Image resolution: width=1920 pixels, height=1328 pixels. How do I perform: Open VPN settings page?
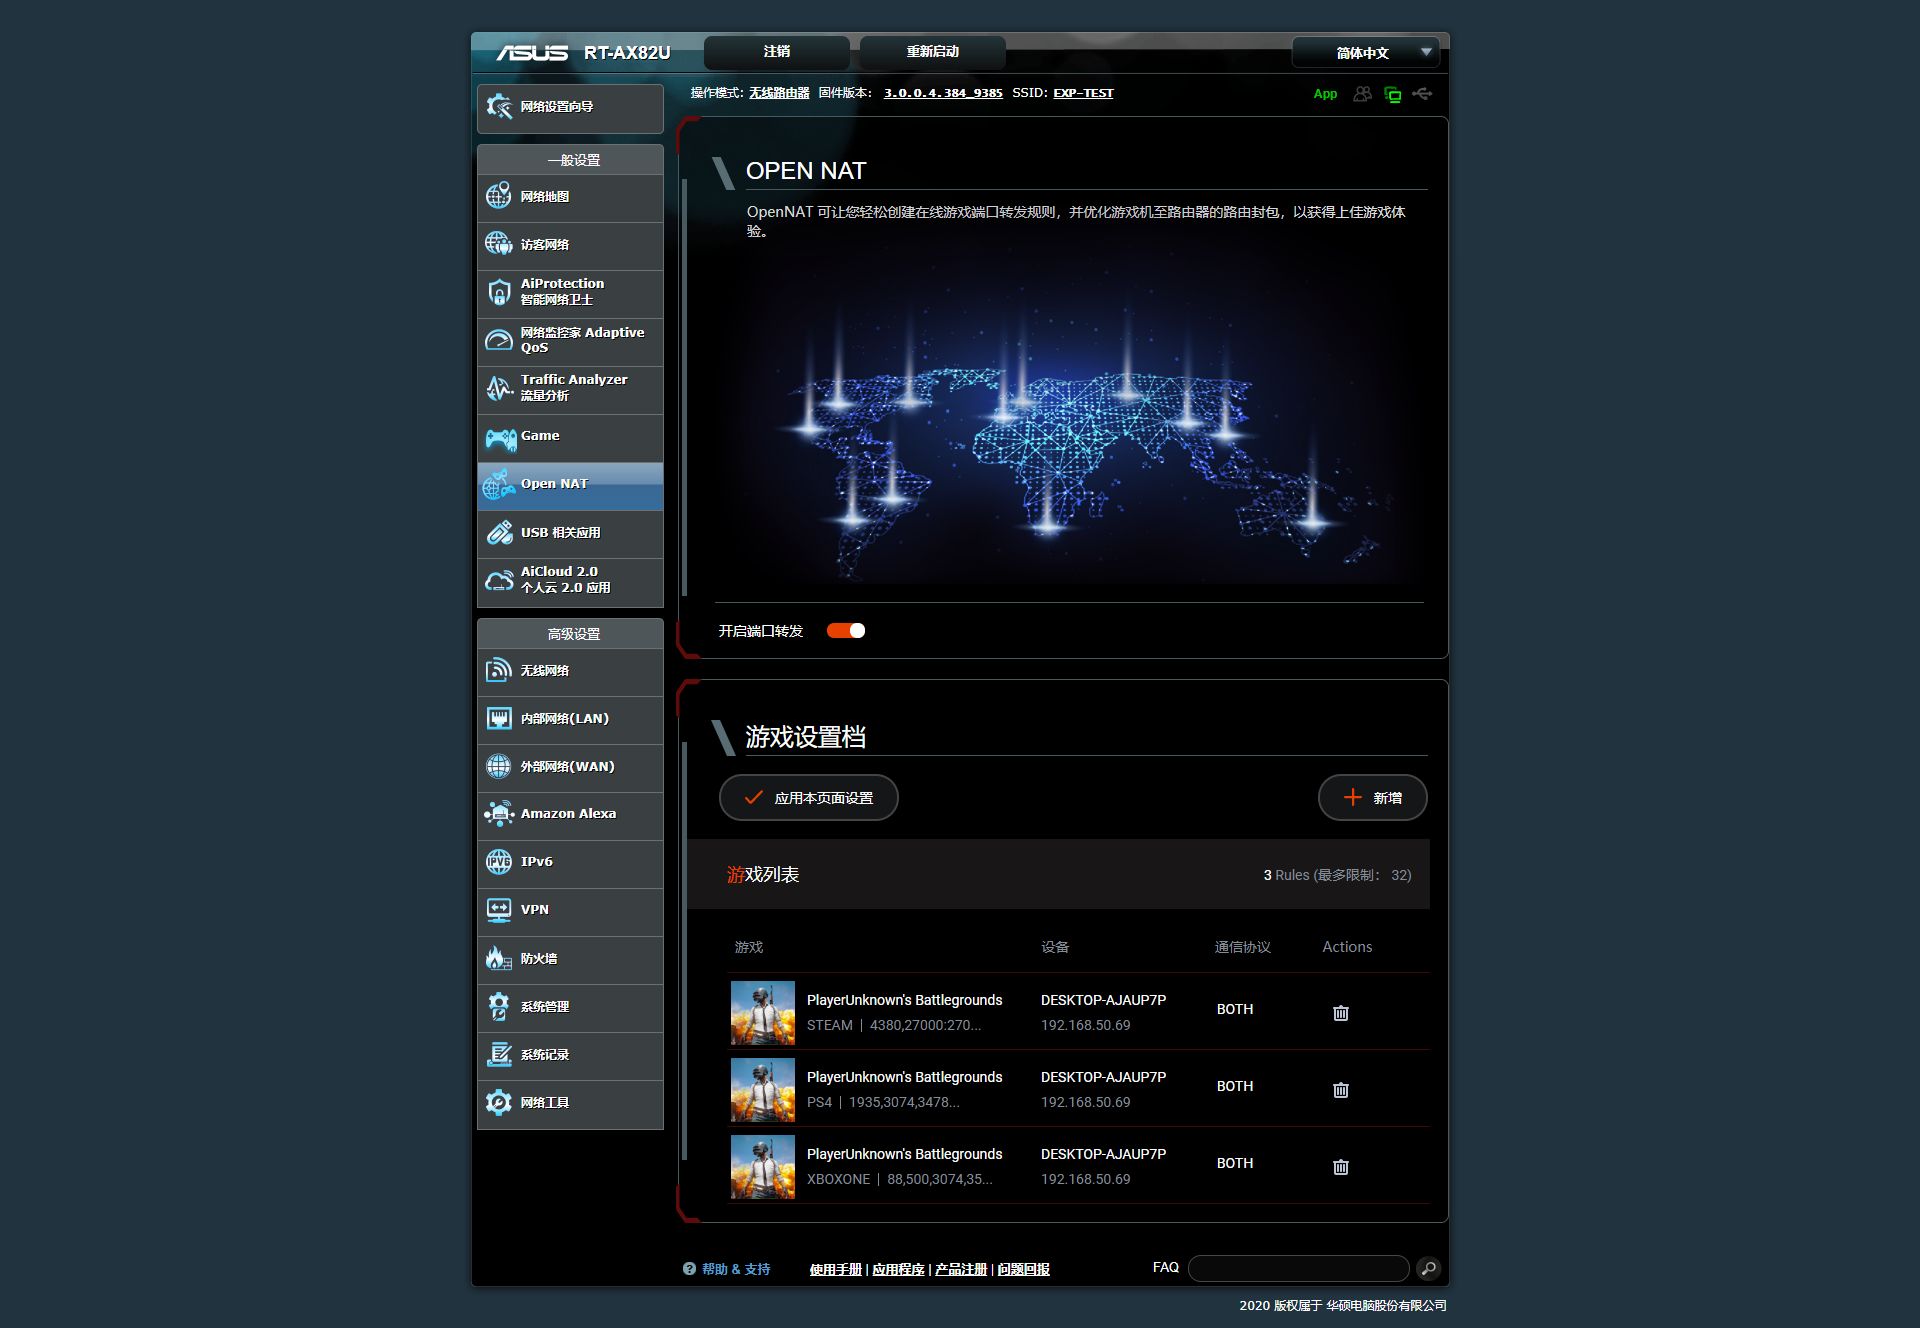(570, 911)
